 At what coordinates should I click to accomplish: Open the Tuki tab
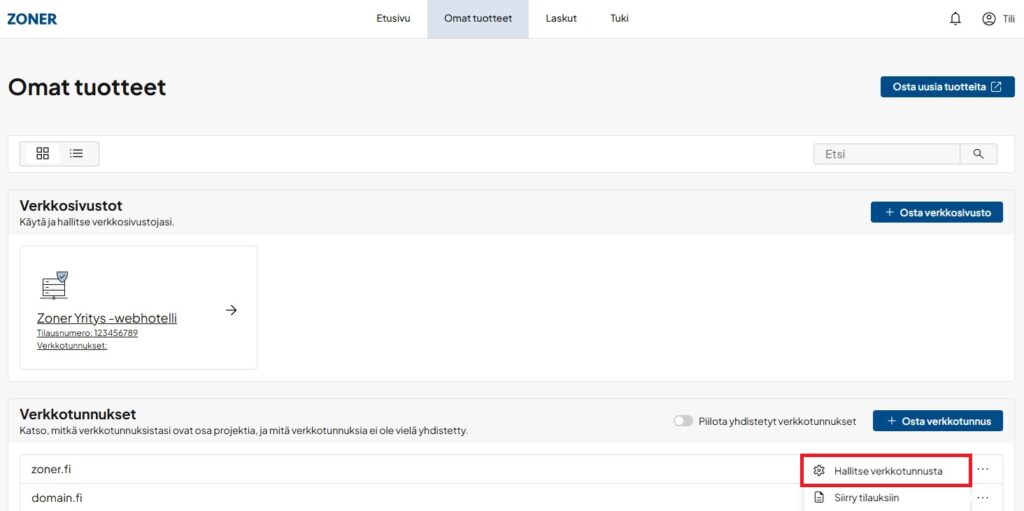coord(619,18)
